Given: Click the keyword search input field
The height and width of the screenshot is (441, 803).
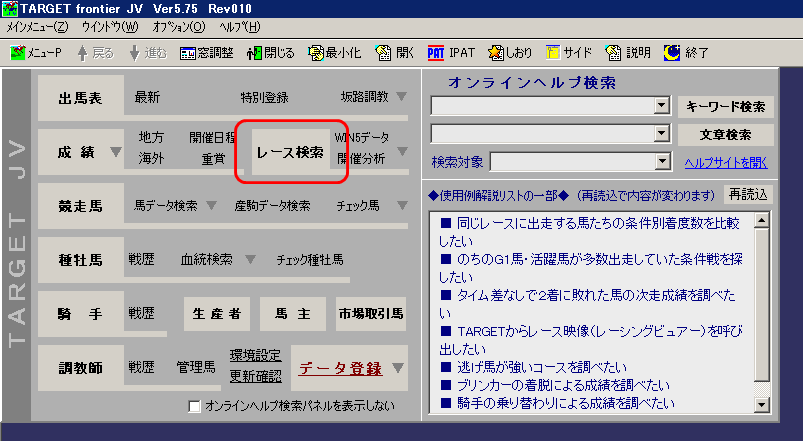Looking at the screenshot, I should pos(543,106).
